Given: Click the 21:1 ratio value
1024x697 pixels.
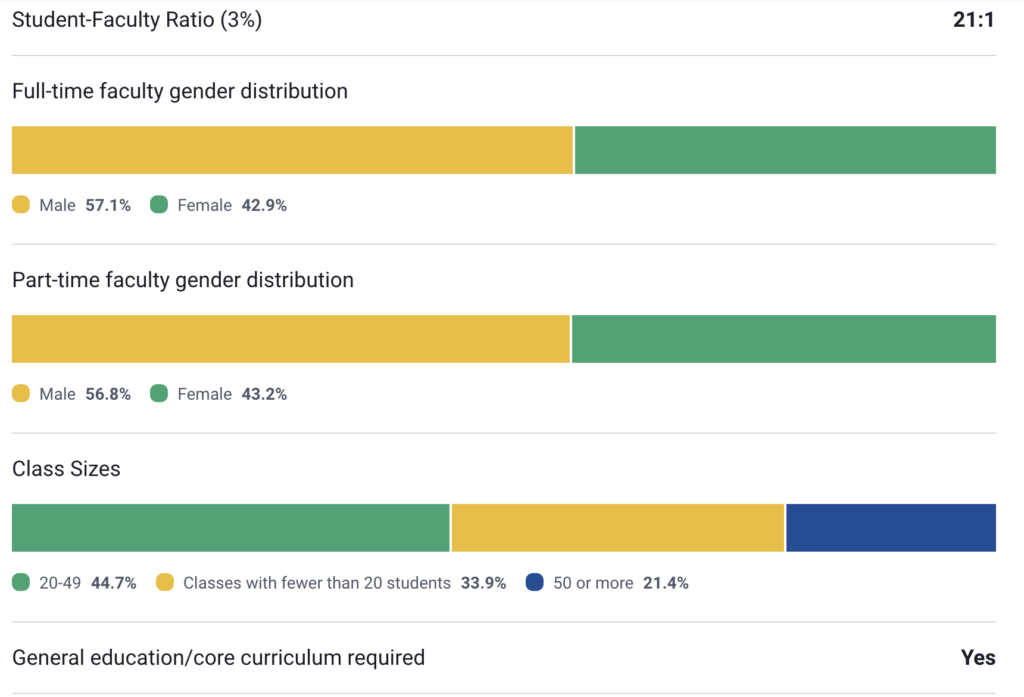Looking at the screenshot, I should 973,20.
